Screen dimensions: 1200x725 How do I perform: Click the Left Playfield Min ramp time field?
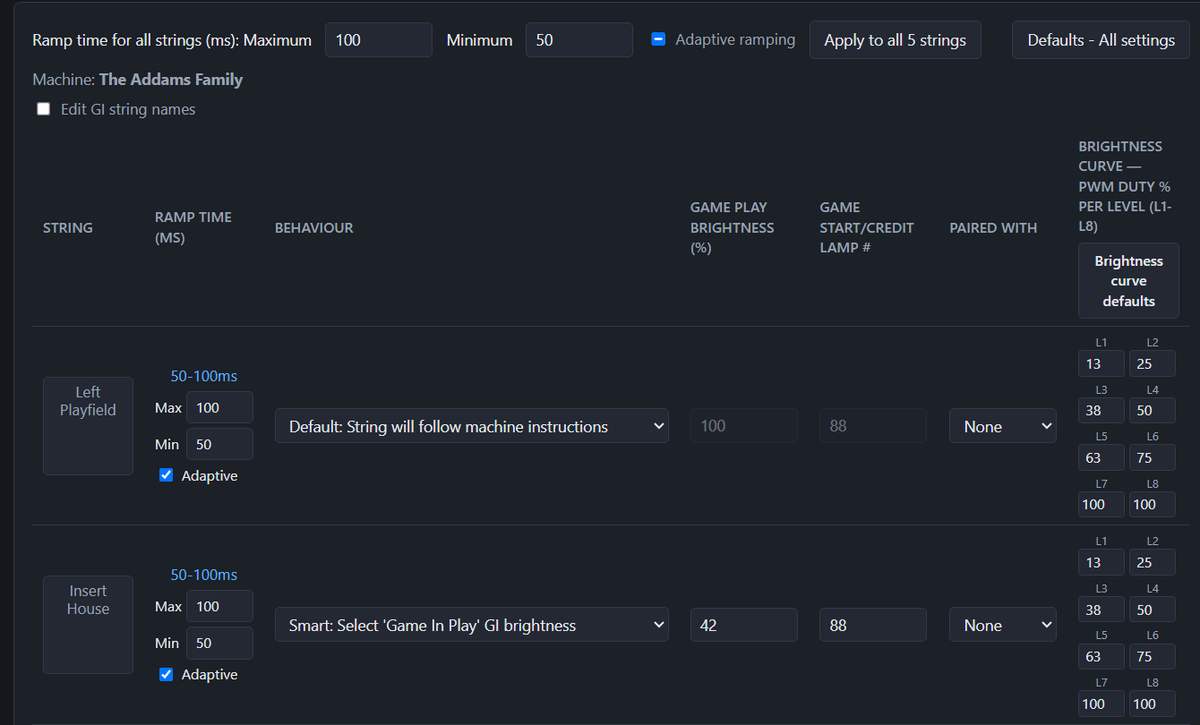[220, 444]
